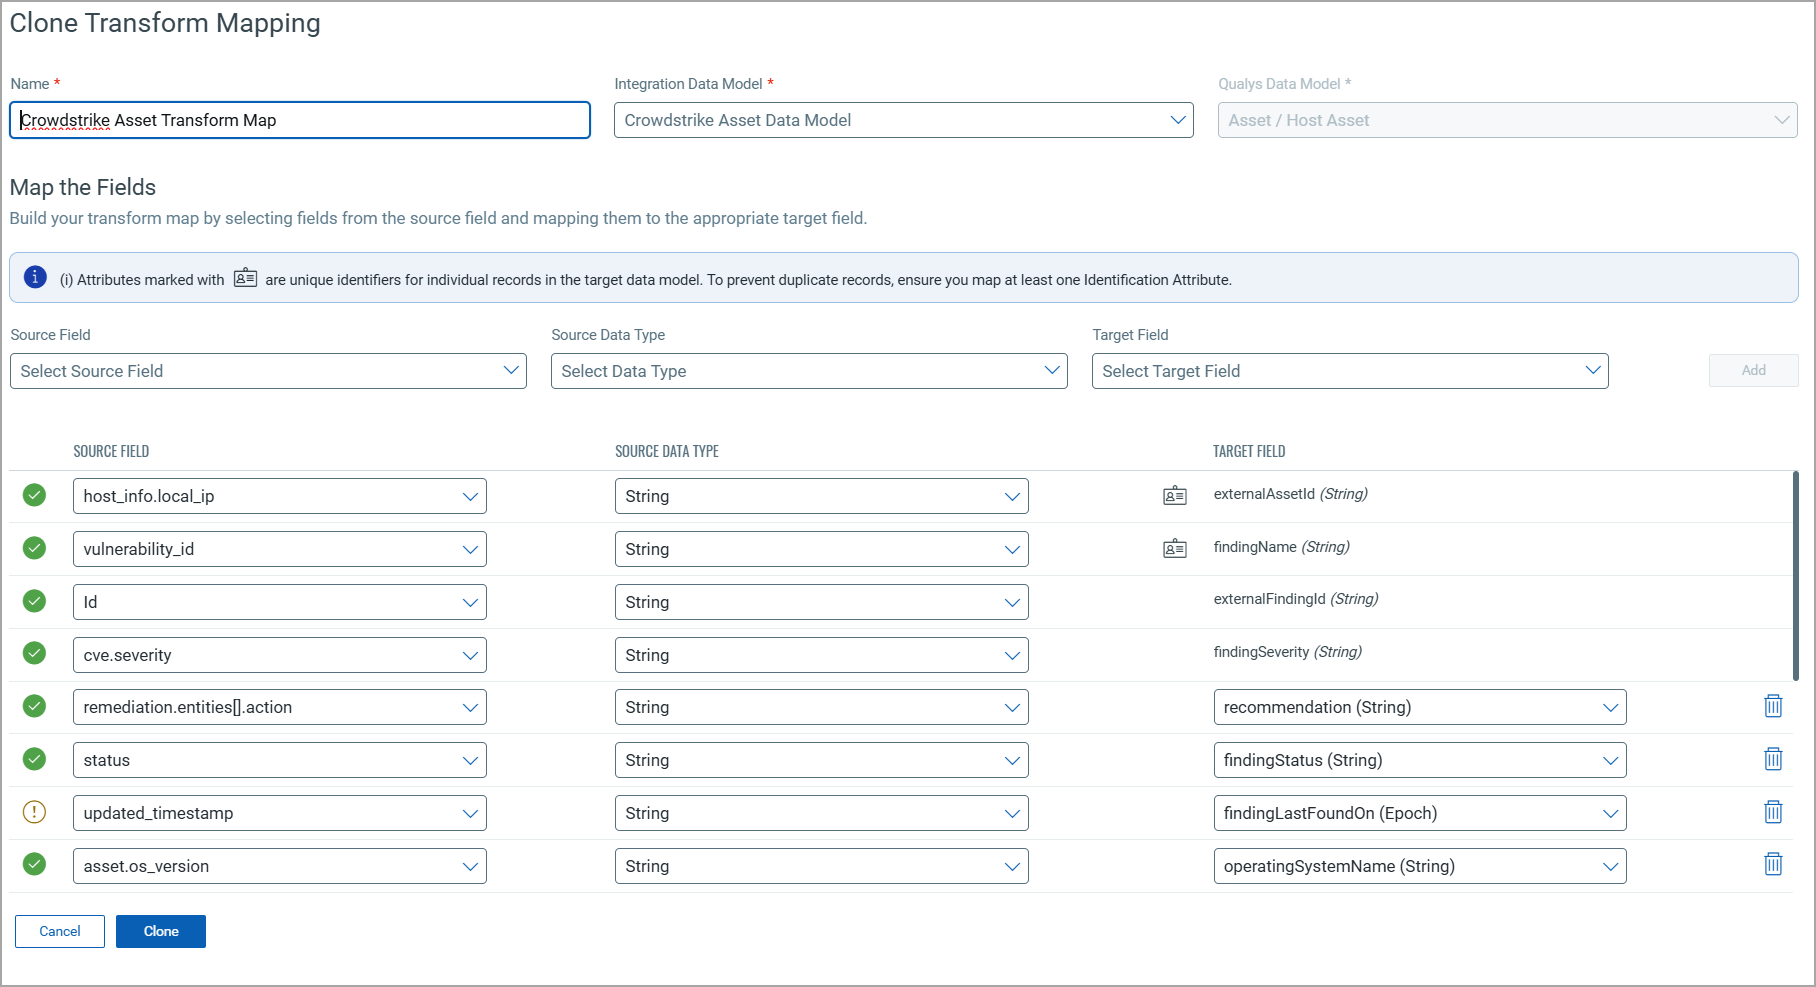
Task: Click the identification icon next to externalAssetId
Action: (1174, 495)
